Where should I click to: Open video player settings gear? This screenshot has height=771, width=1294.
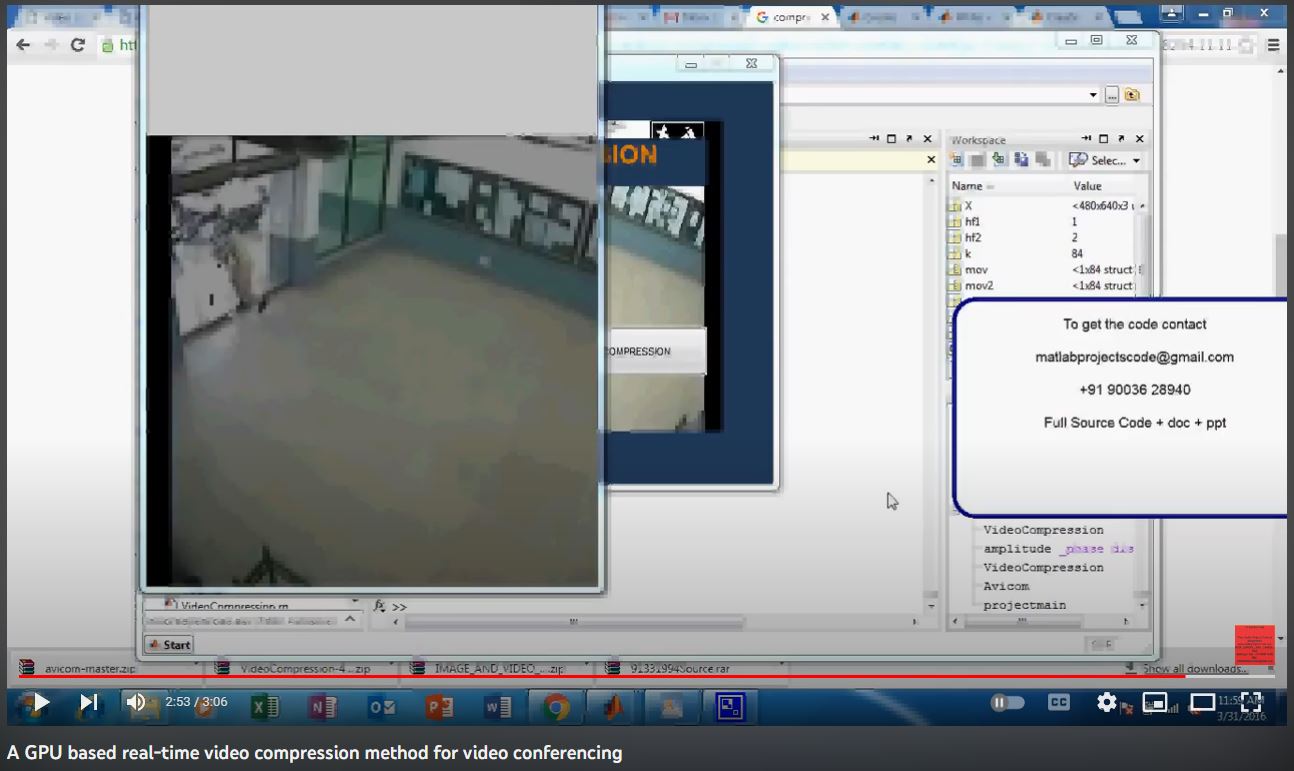[x=1107, y=703]
